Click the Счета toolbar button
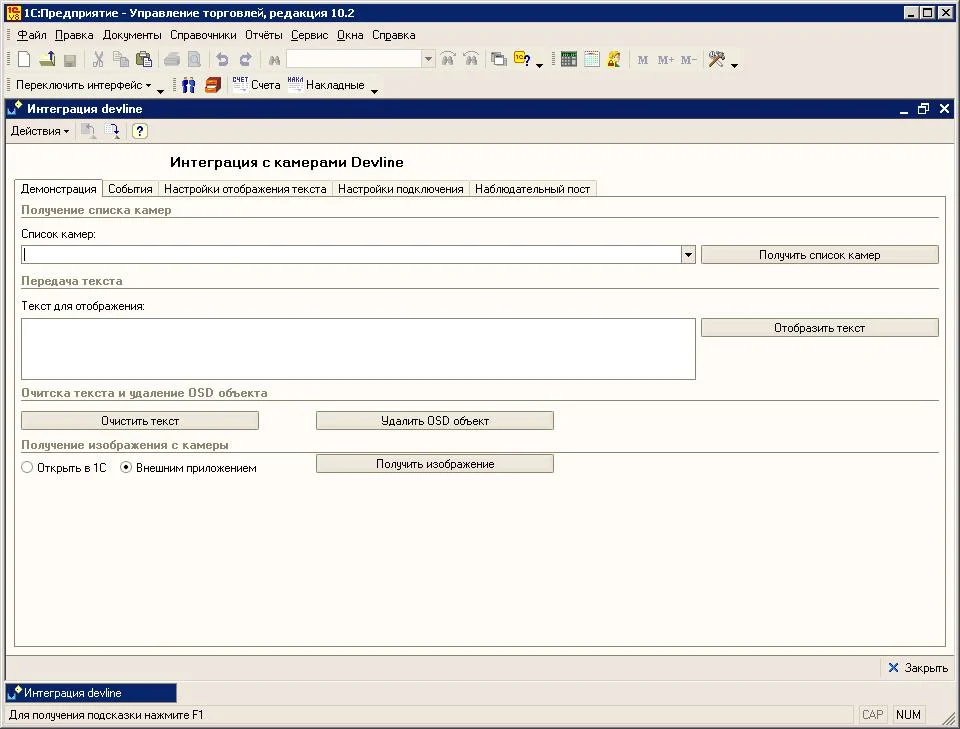The image size is (960, 729). pos(256,86)
